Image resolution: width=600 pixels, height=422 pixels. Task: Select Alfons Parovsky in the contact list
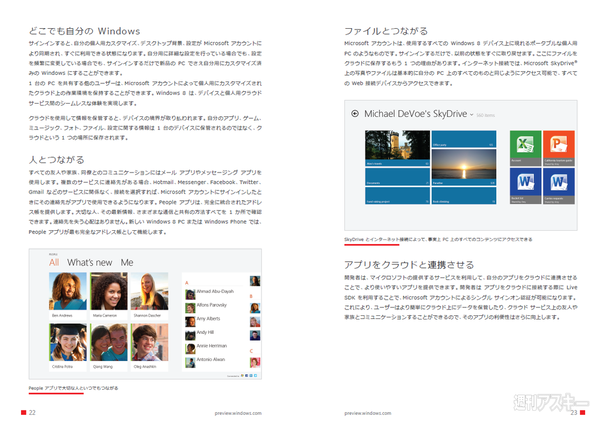[206, 307]
